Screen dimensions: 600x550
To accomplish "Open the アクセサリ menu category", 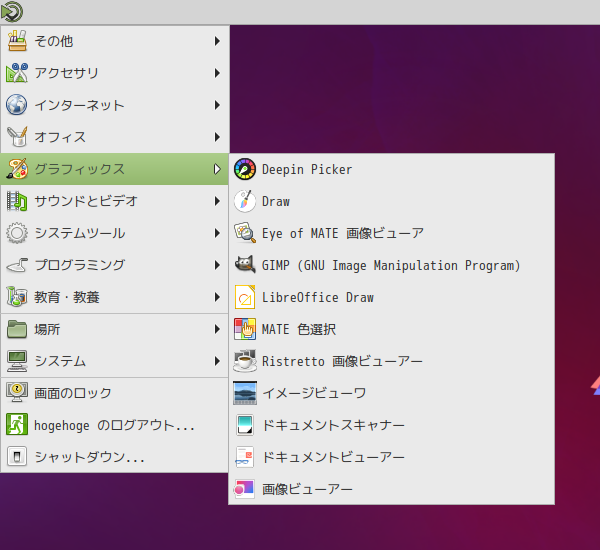I will pos(114,73).
